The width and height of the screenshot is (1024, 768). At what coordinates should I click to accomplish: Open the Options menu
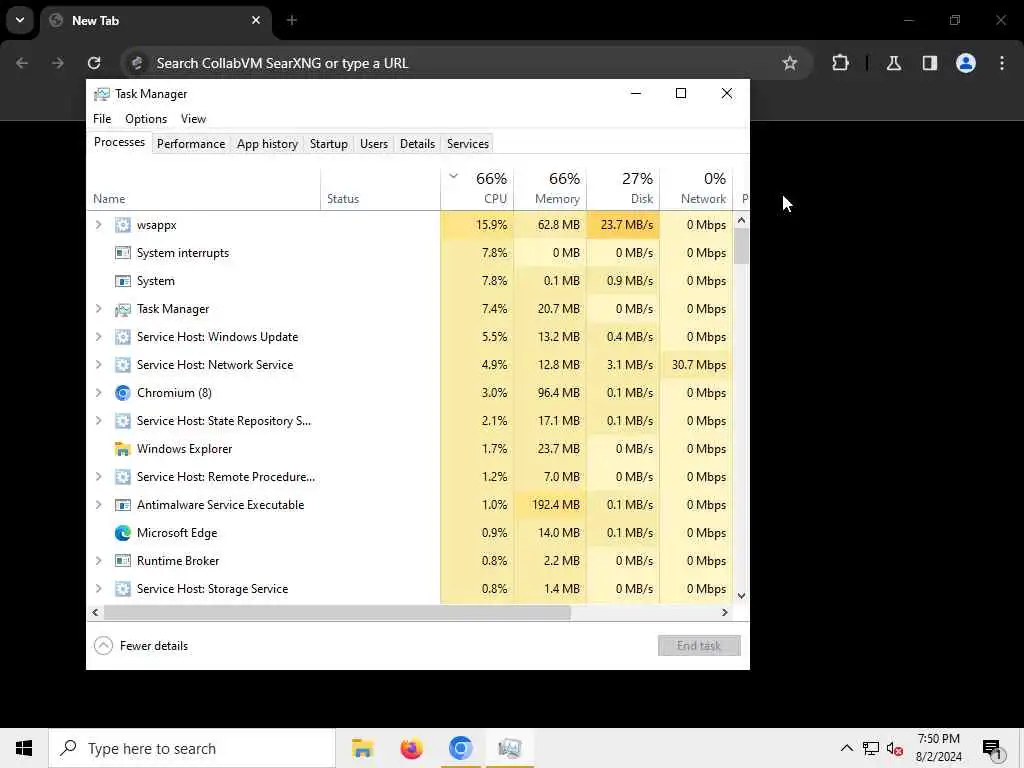pyautogui.click(x=146, y=119)
